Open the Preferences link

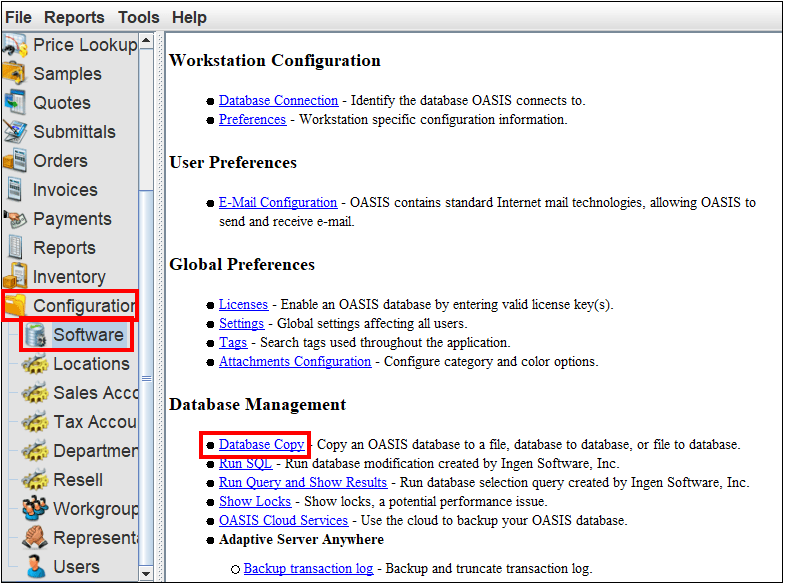pos(252,120)
